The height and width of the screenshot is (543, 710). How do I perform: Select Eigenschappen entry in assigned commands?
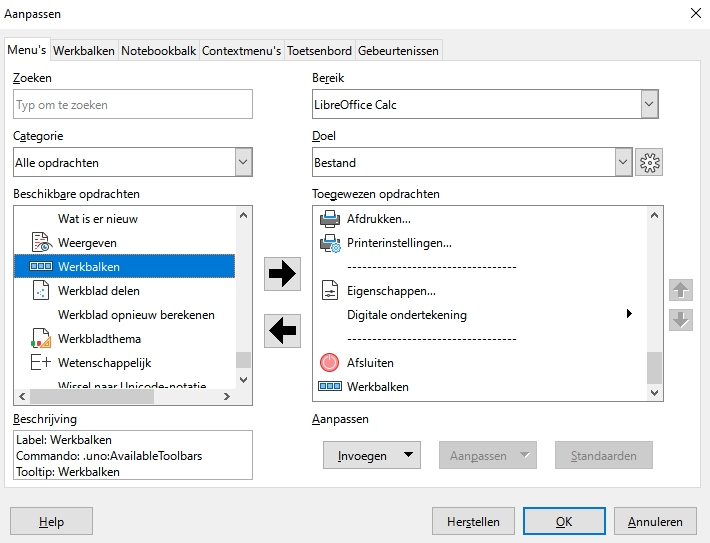tap(390, 291)
